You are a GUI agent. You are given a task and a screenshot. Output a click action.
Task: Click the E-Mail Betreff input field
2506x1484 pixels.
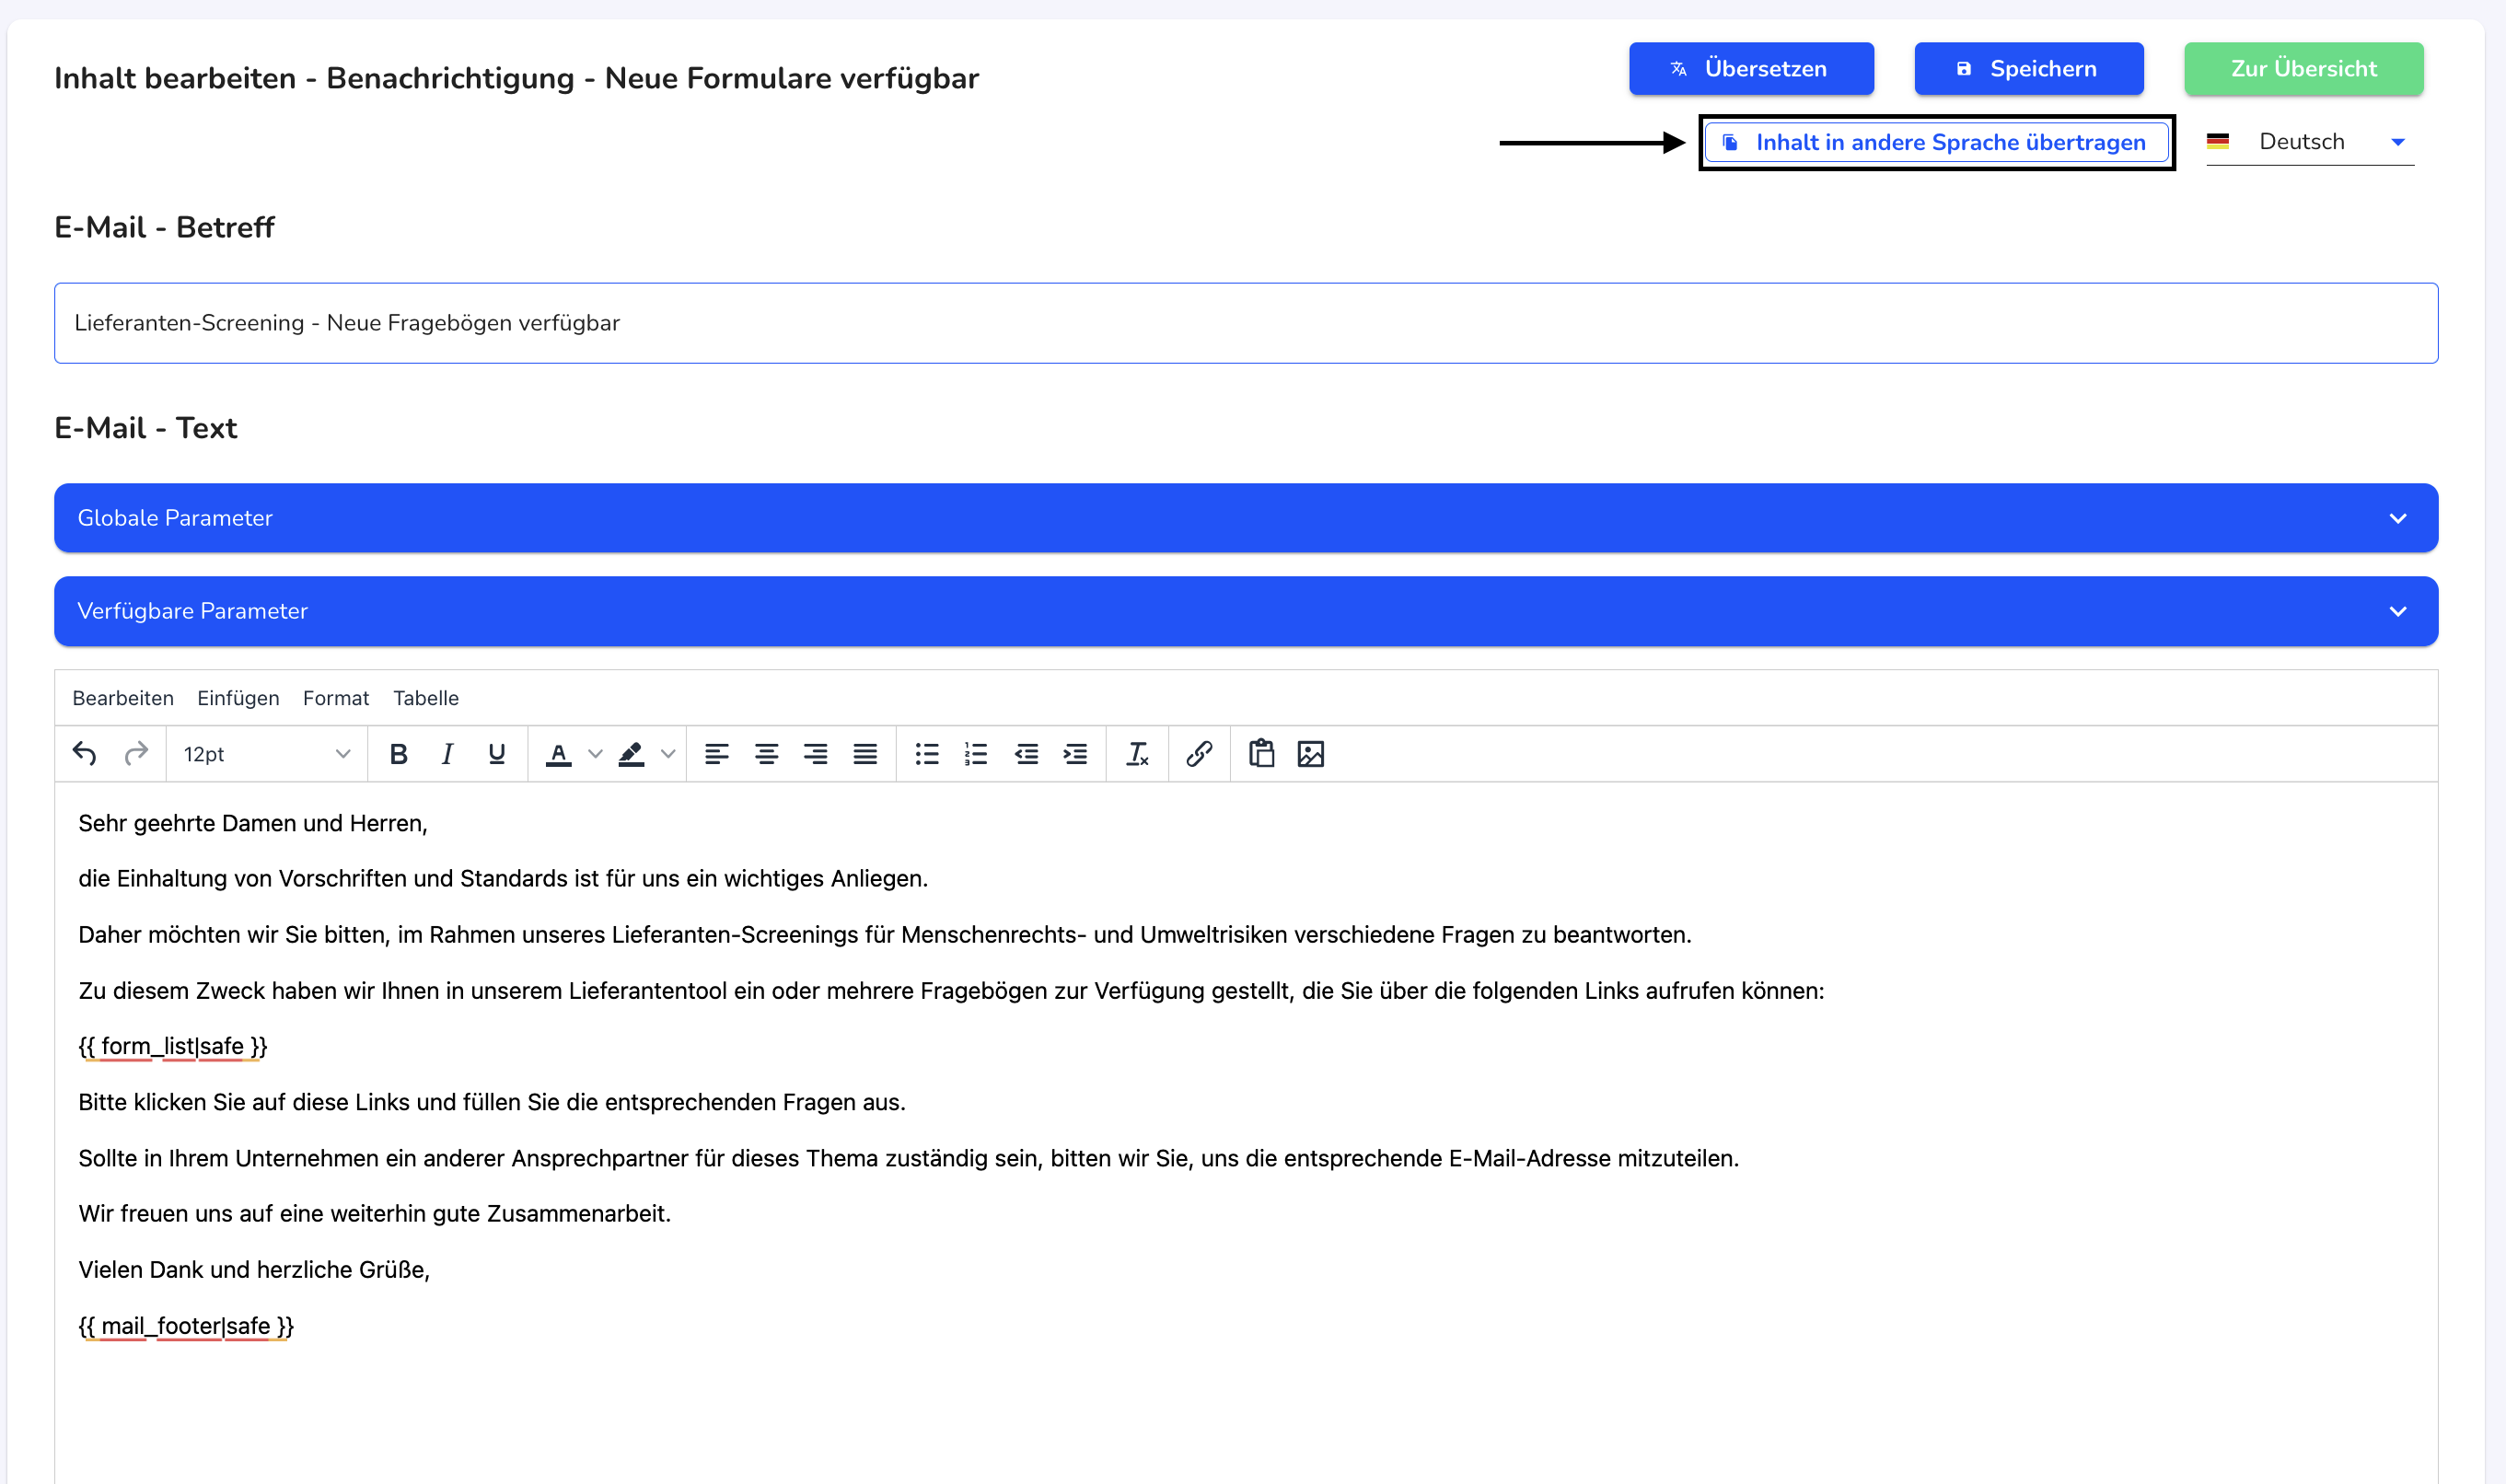pyautogui.click(x=1246, y=323)
